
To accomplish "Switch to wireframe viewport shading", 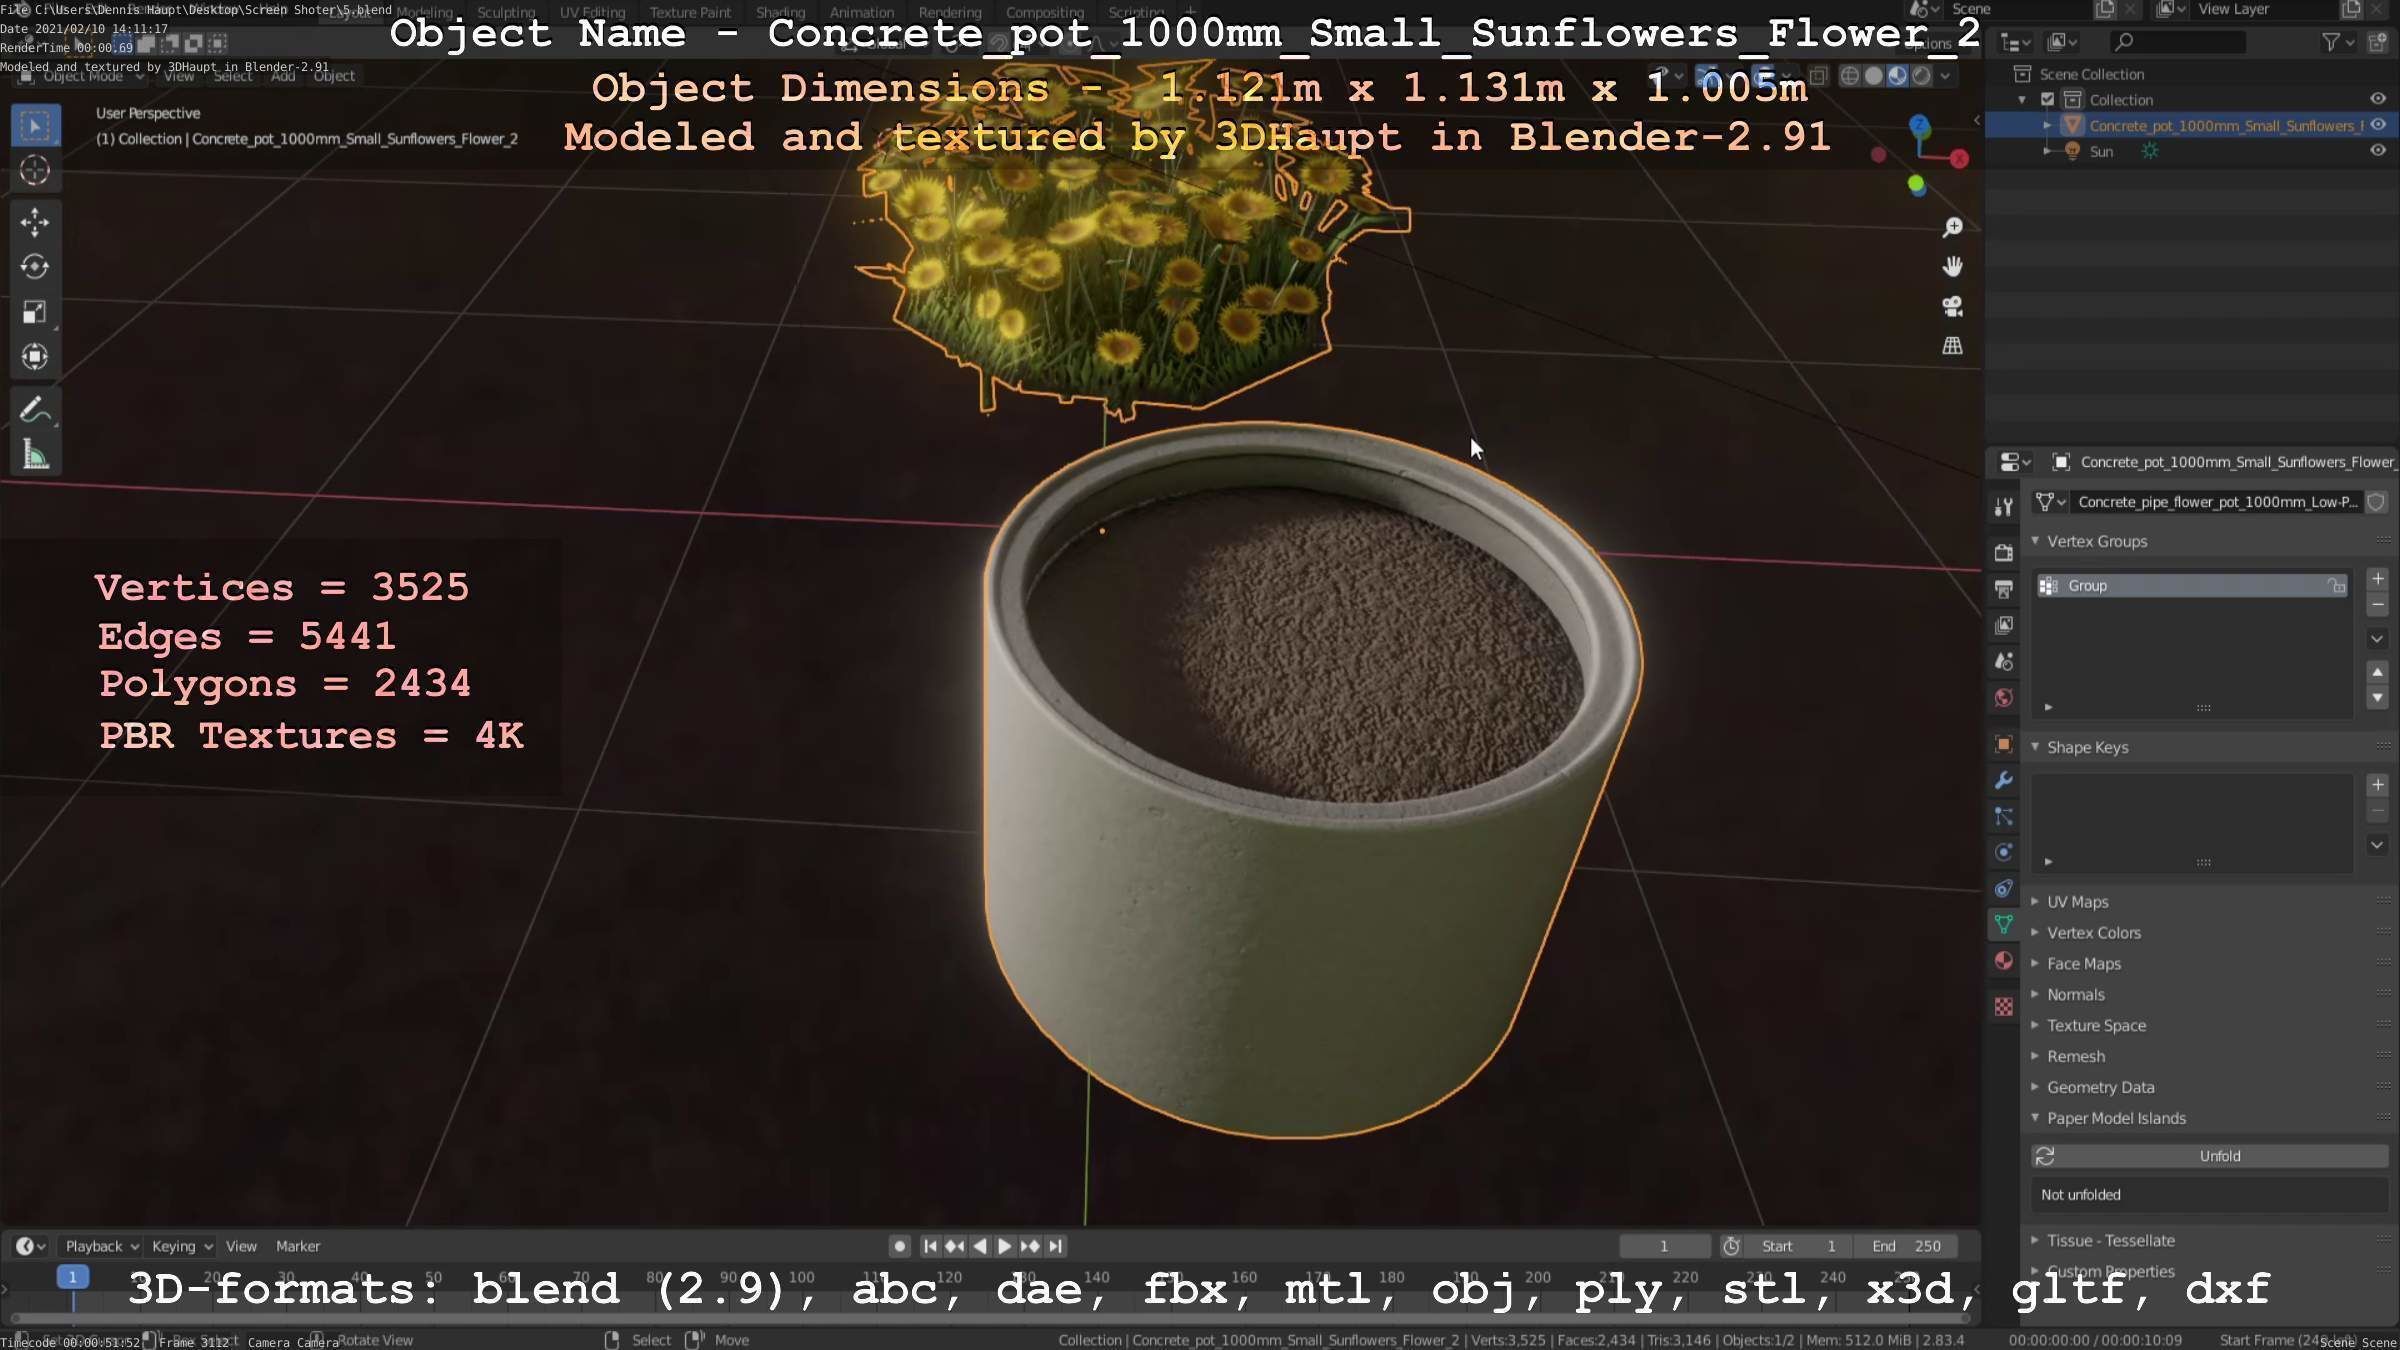I will coord(1850,76).
